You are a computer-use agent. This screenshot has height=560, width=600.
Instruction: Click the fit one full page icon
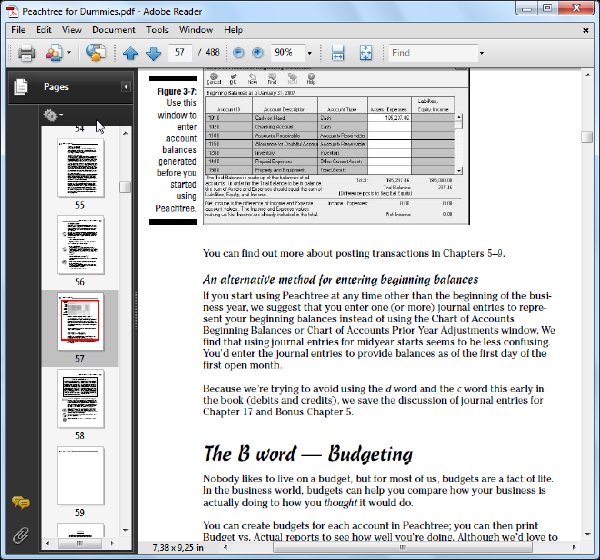click(x=366, y=53)
